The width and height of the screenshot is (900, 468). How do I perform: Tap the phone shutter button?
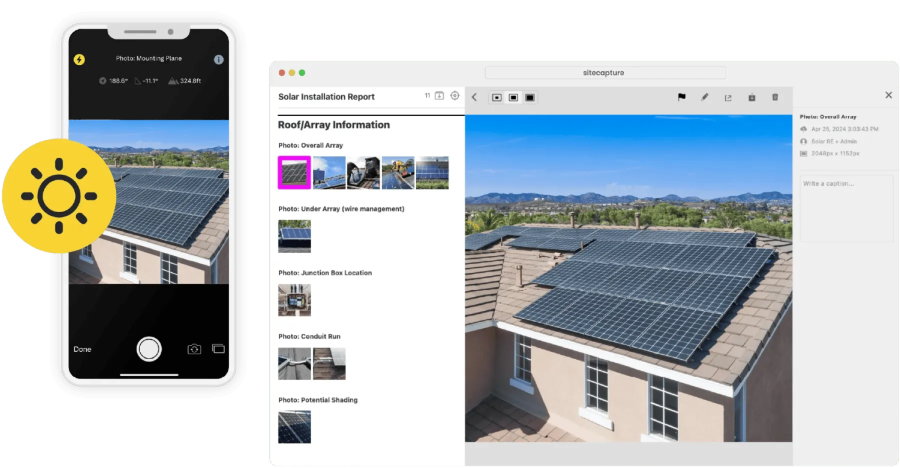tap(149, 349)
